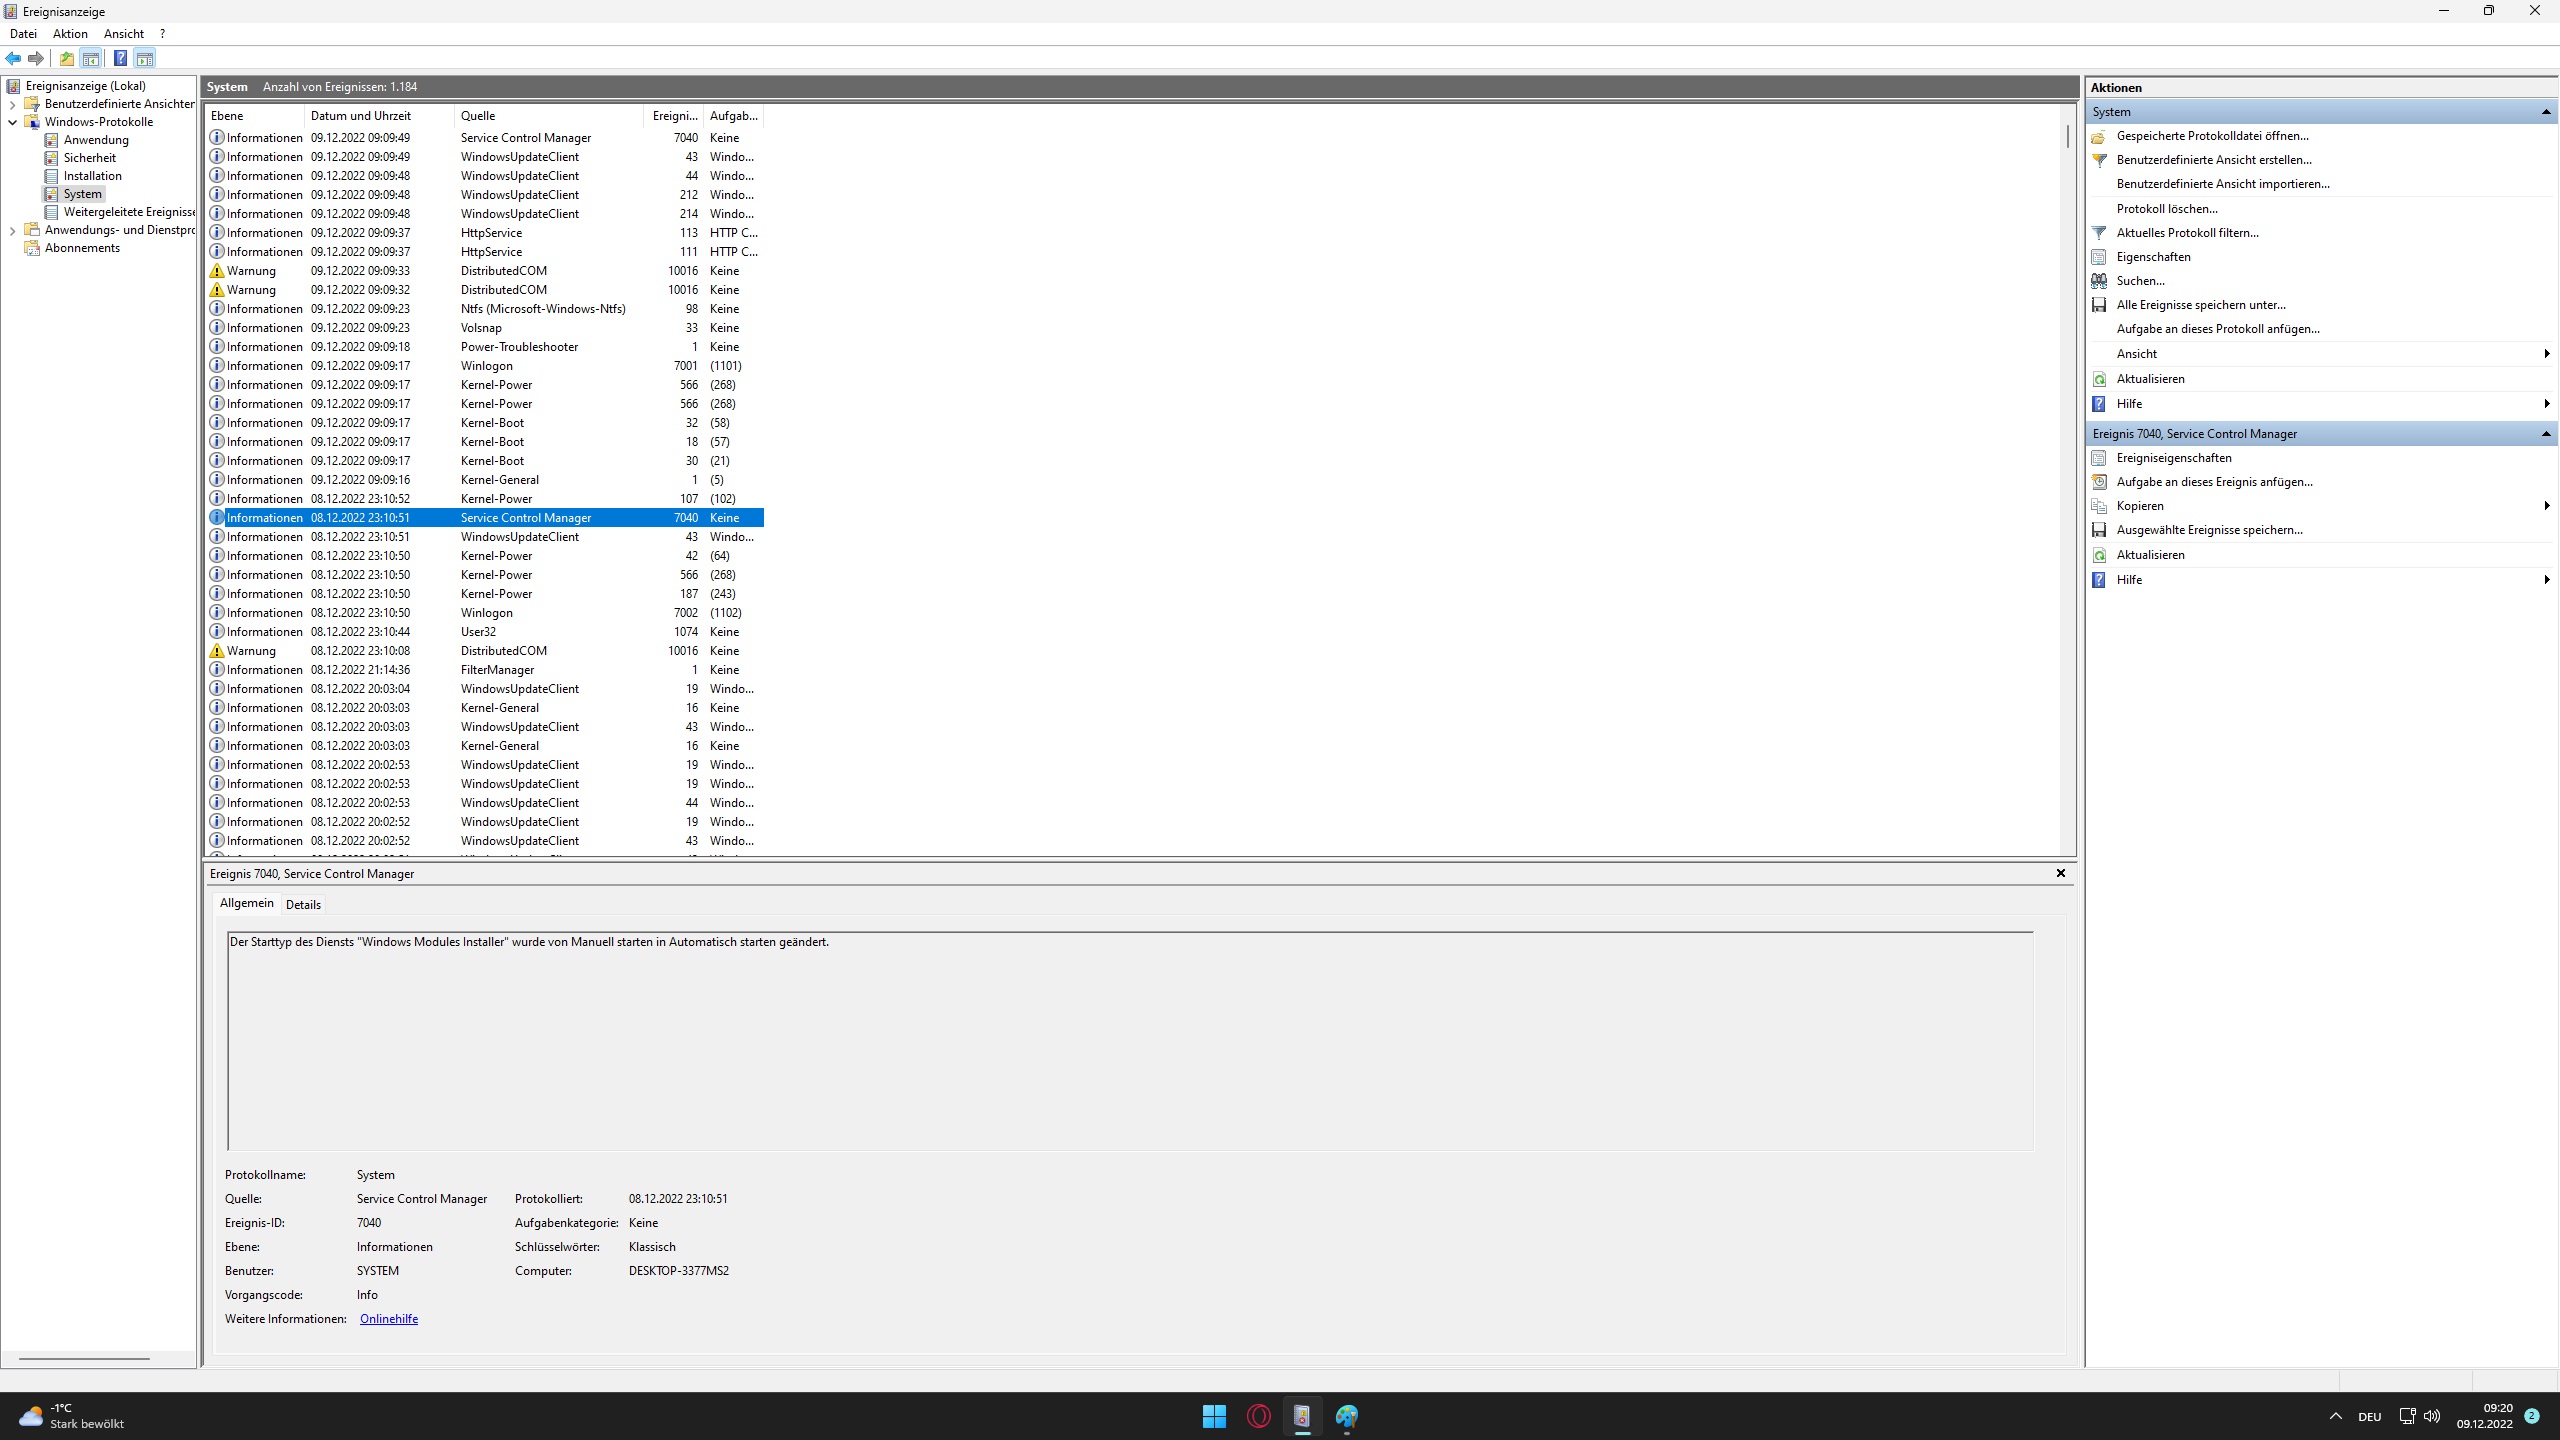Click the filter funnel icon for current log

[x=2099, y=233]
